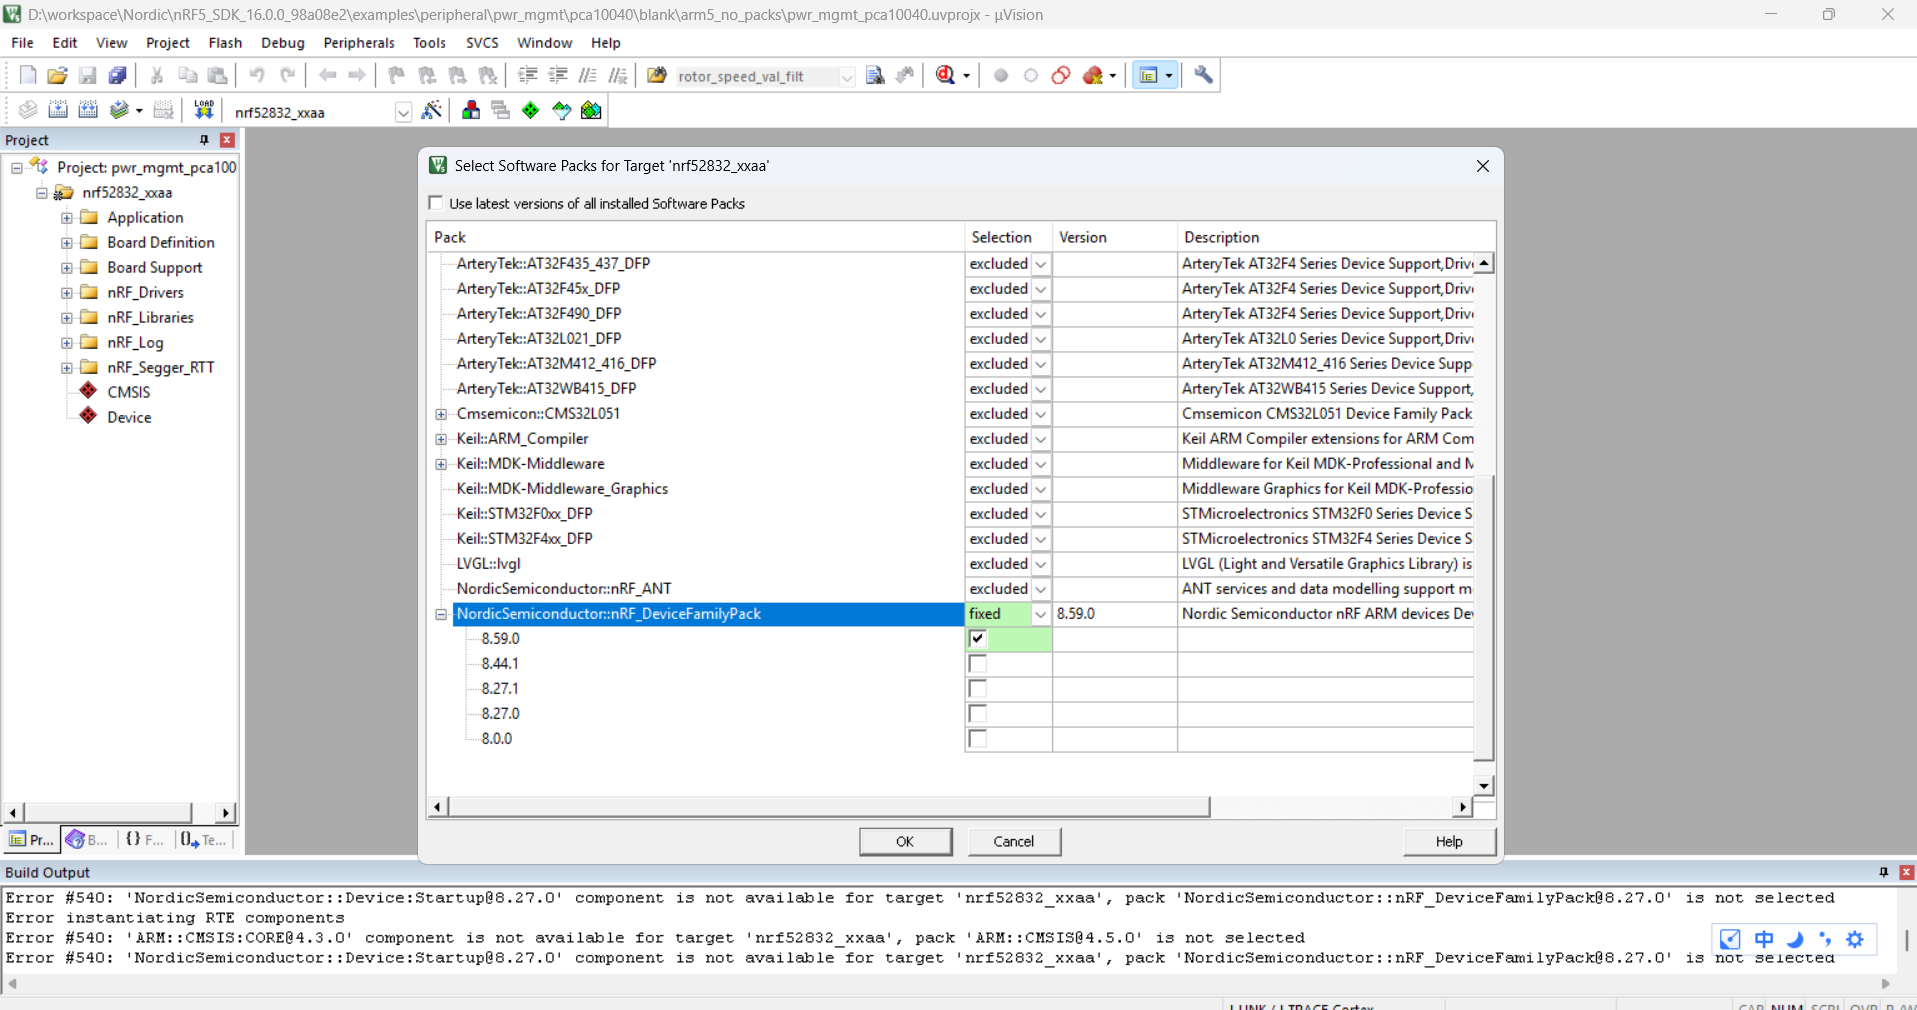This screenshot has width=1917, height=1010.
Task: Open the rotor_speed_val_filt search dropdown
Action: 846,76
